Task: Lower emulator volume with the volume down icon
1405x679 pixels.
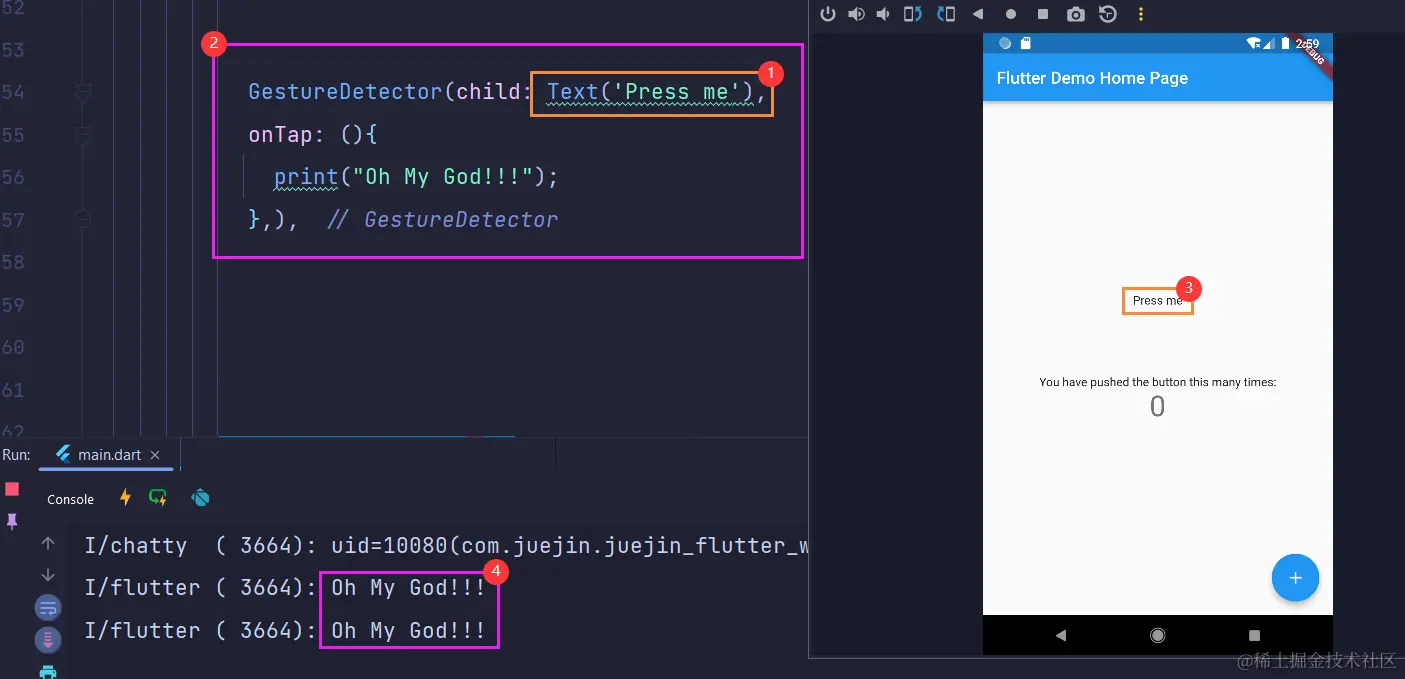Action: (x=883, y=14)
